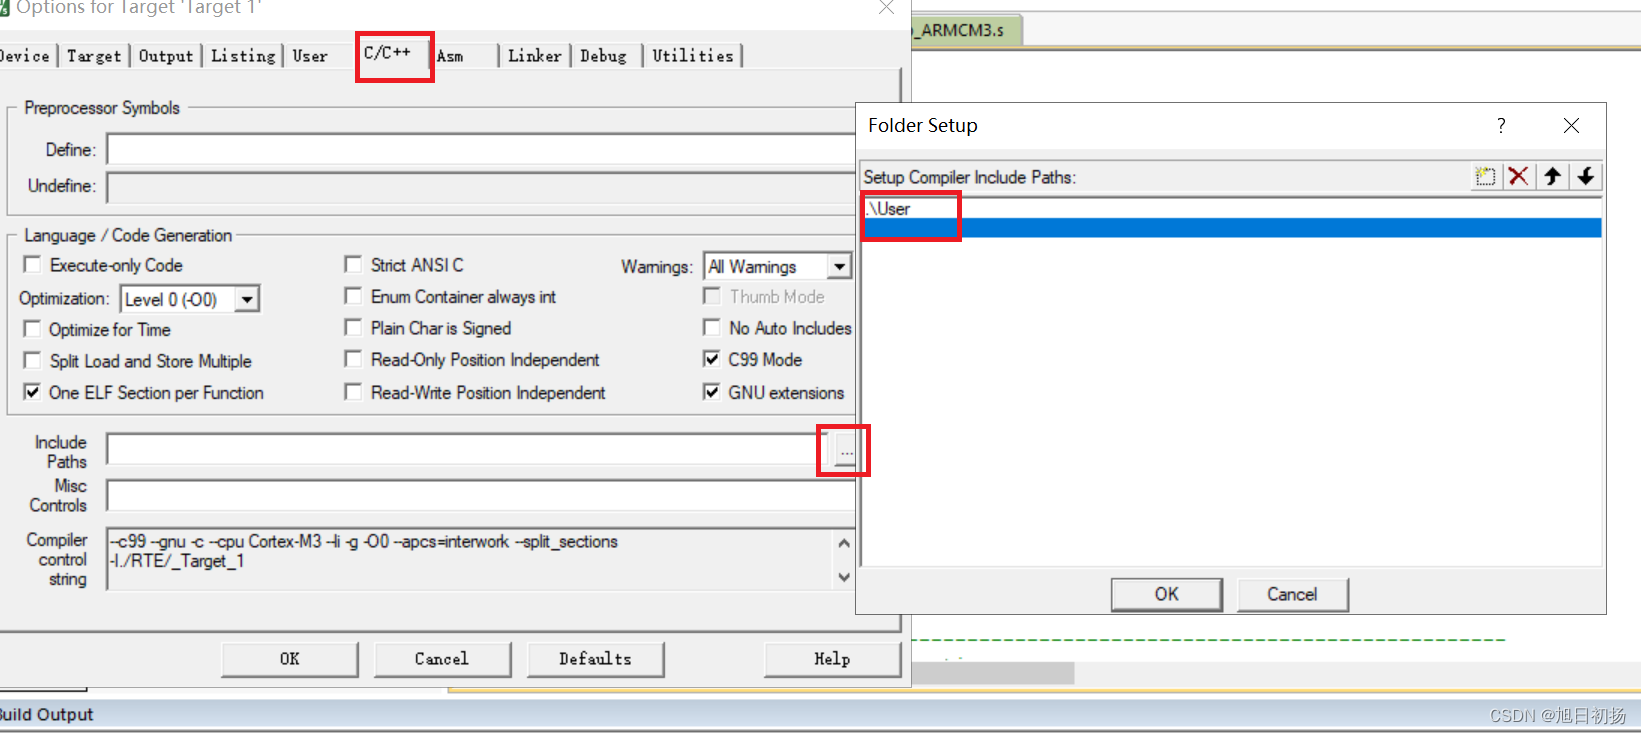Confirm Folder Setup with OK
The height and width of the screenshot is (734, 1641).
pos(1167,594)
